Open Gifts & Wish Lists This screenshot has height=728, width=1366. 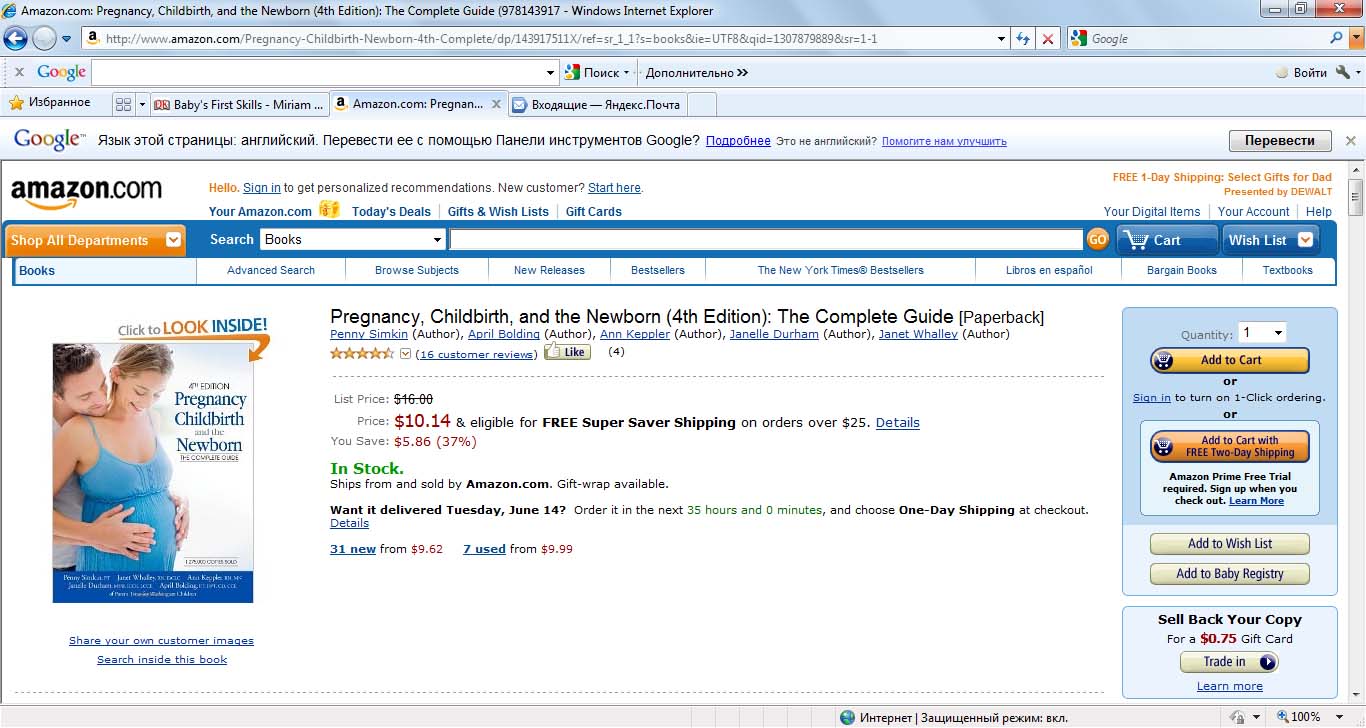pos(498,212)
